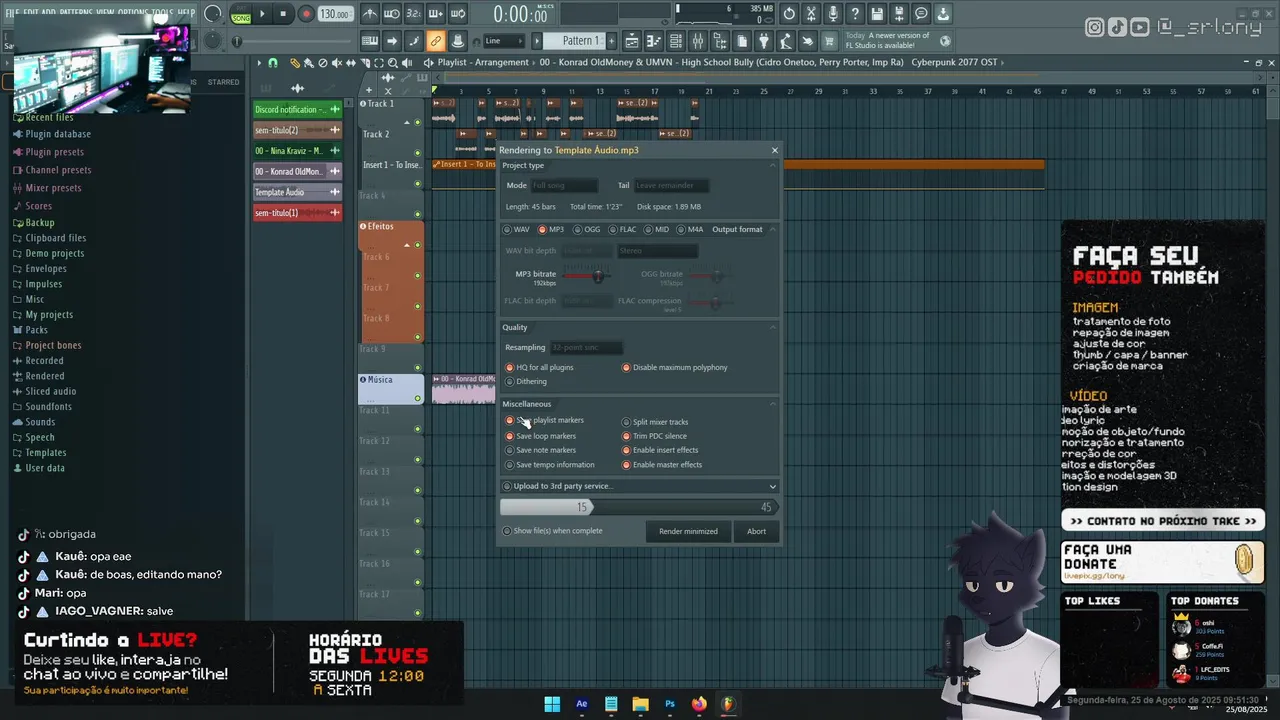The image size is (1280, 720).
Task: Click the undo history icon
Action: (789, 14)
